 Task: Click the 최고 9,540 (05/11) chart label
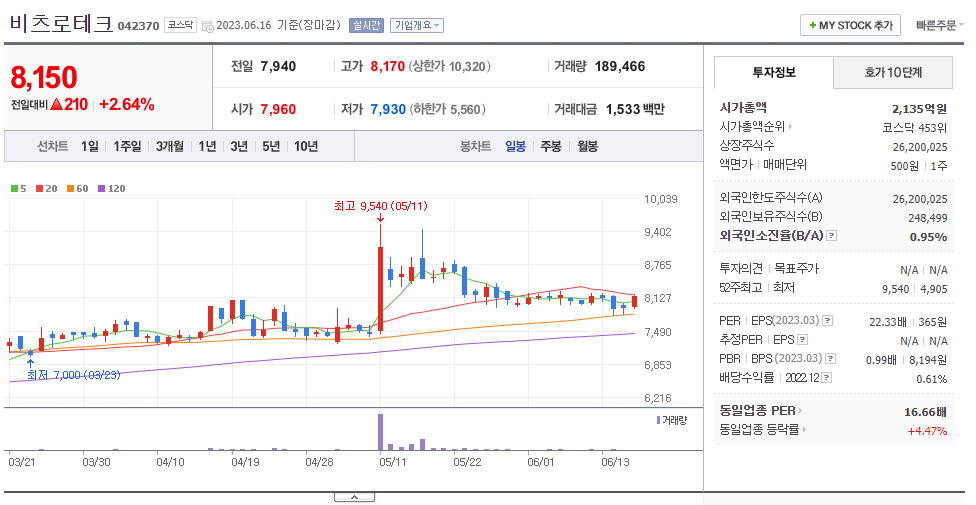point(380,206)
